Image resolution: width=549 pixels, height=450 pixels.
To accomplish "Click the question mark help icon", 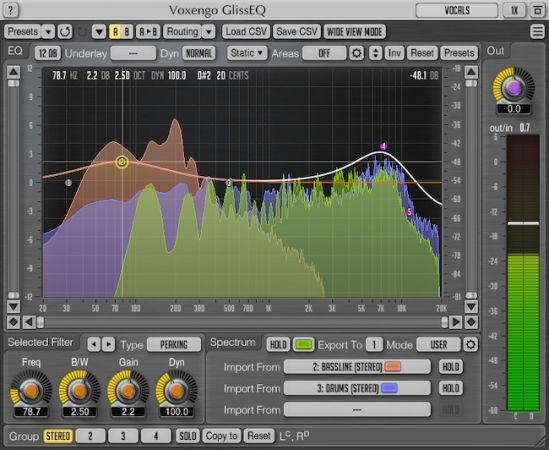I will coord(11,10).
